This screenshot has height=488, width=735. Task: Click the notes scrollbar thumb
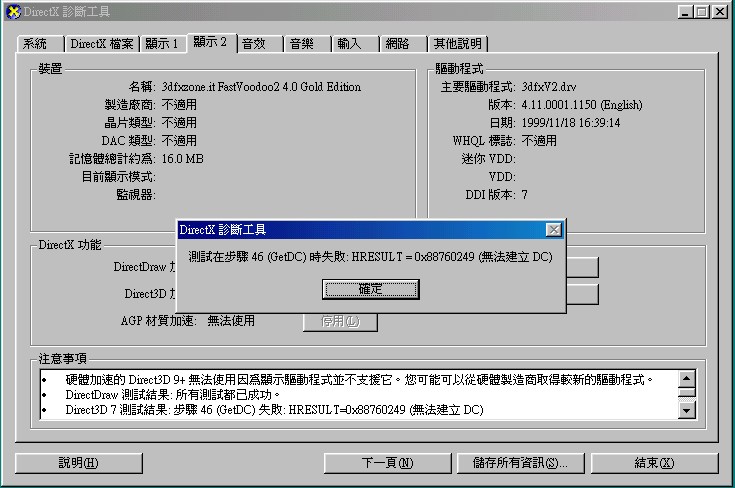(687, 392)
